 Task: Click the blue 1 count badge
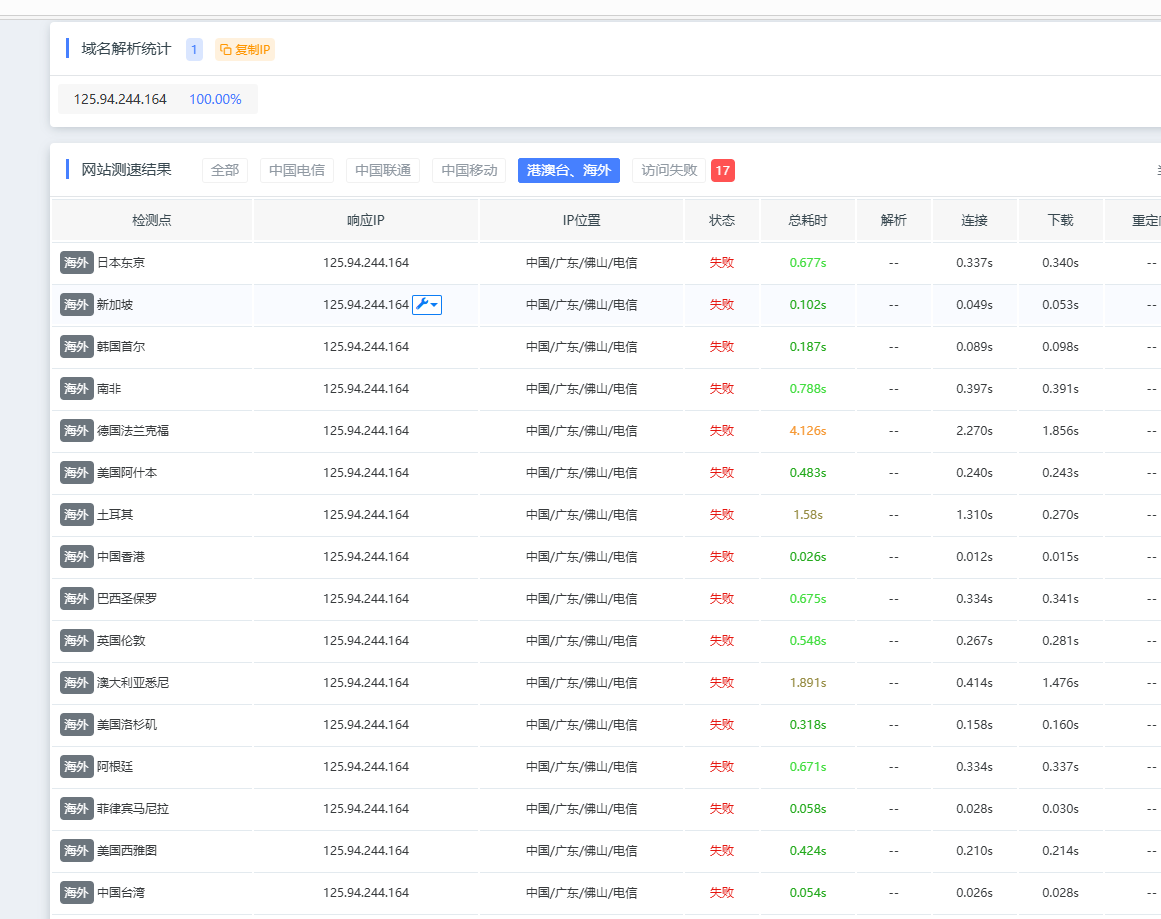point(194,50)
